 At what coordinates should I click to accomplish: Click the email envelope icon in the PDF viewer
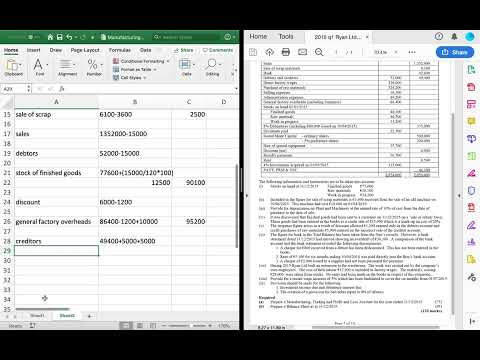pyautogui.click(x=302, y=52)
